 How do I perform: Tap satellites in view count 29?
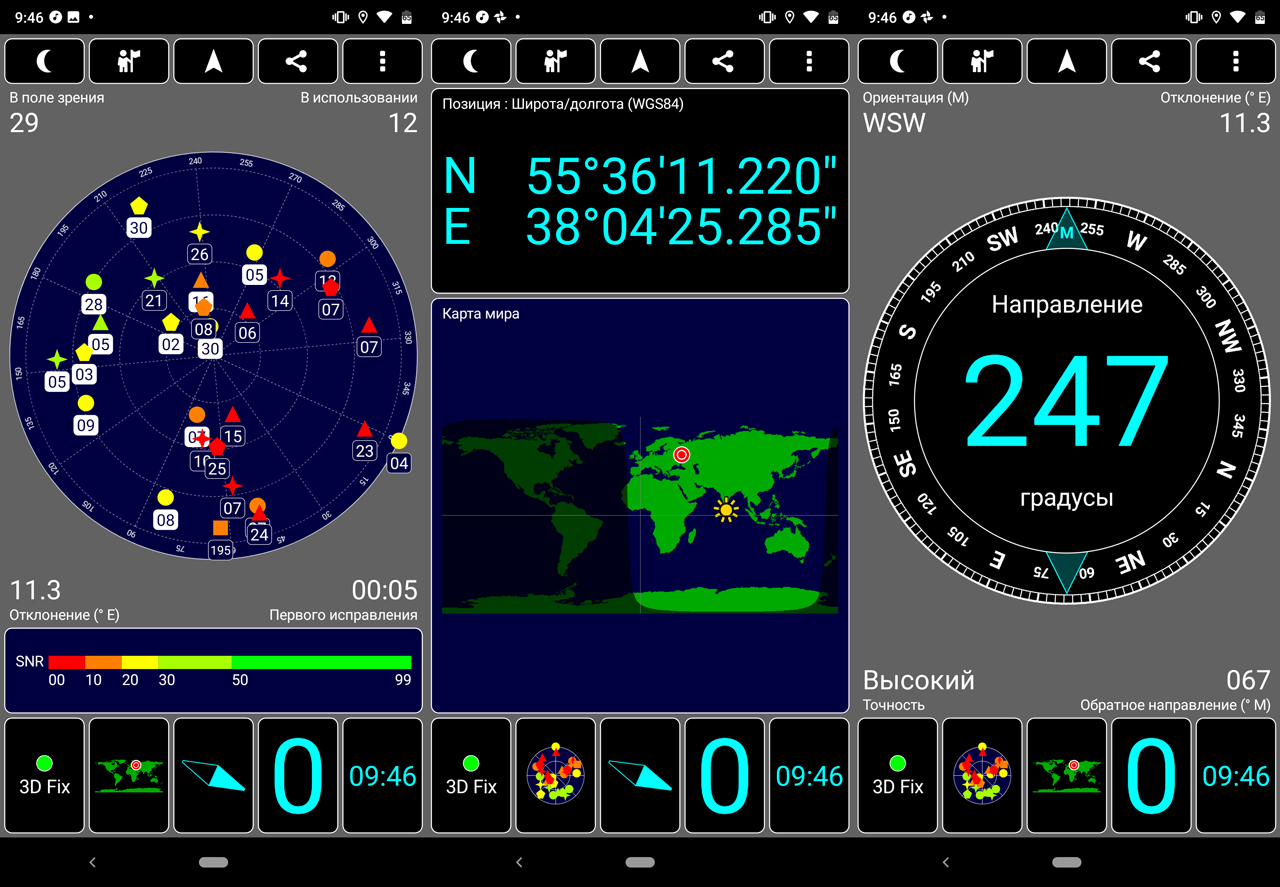coord(24,123)
